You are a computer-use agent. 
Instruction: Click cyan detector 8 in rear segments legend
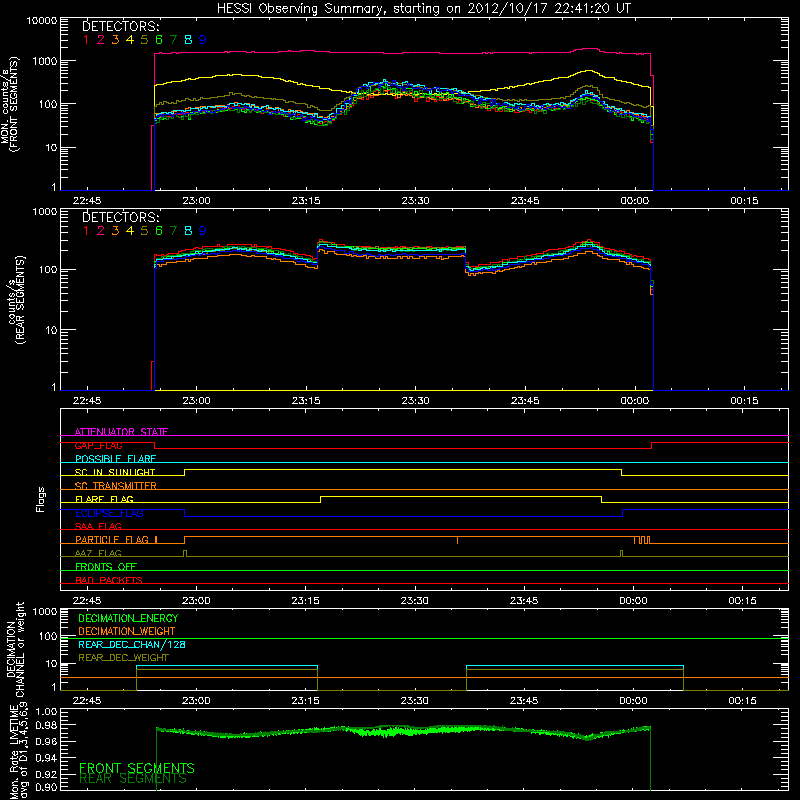[x=188, y=231]
